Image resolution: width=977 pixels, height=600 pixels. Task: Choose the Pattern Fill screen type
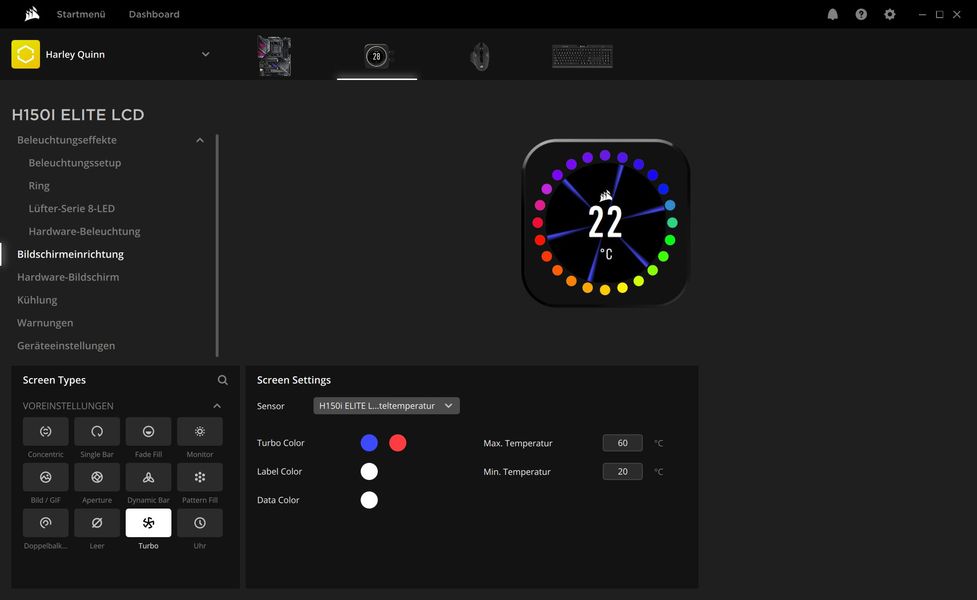click(x=200, y=477)
